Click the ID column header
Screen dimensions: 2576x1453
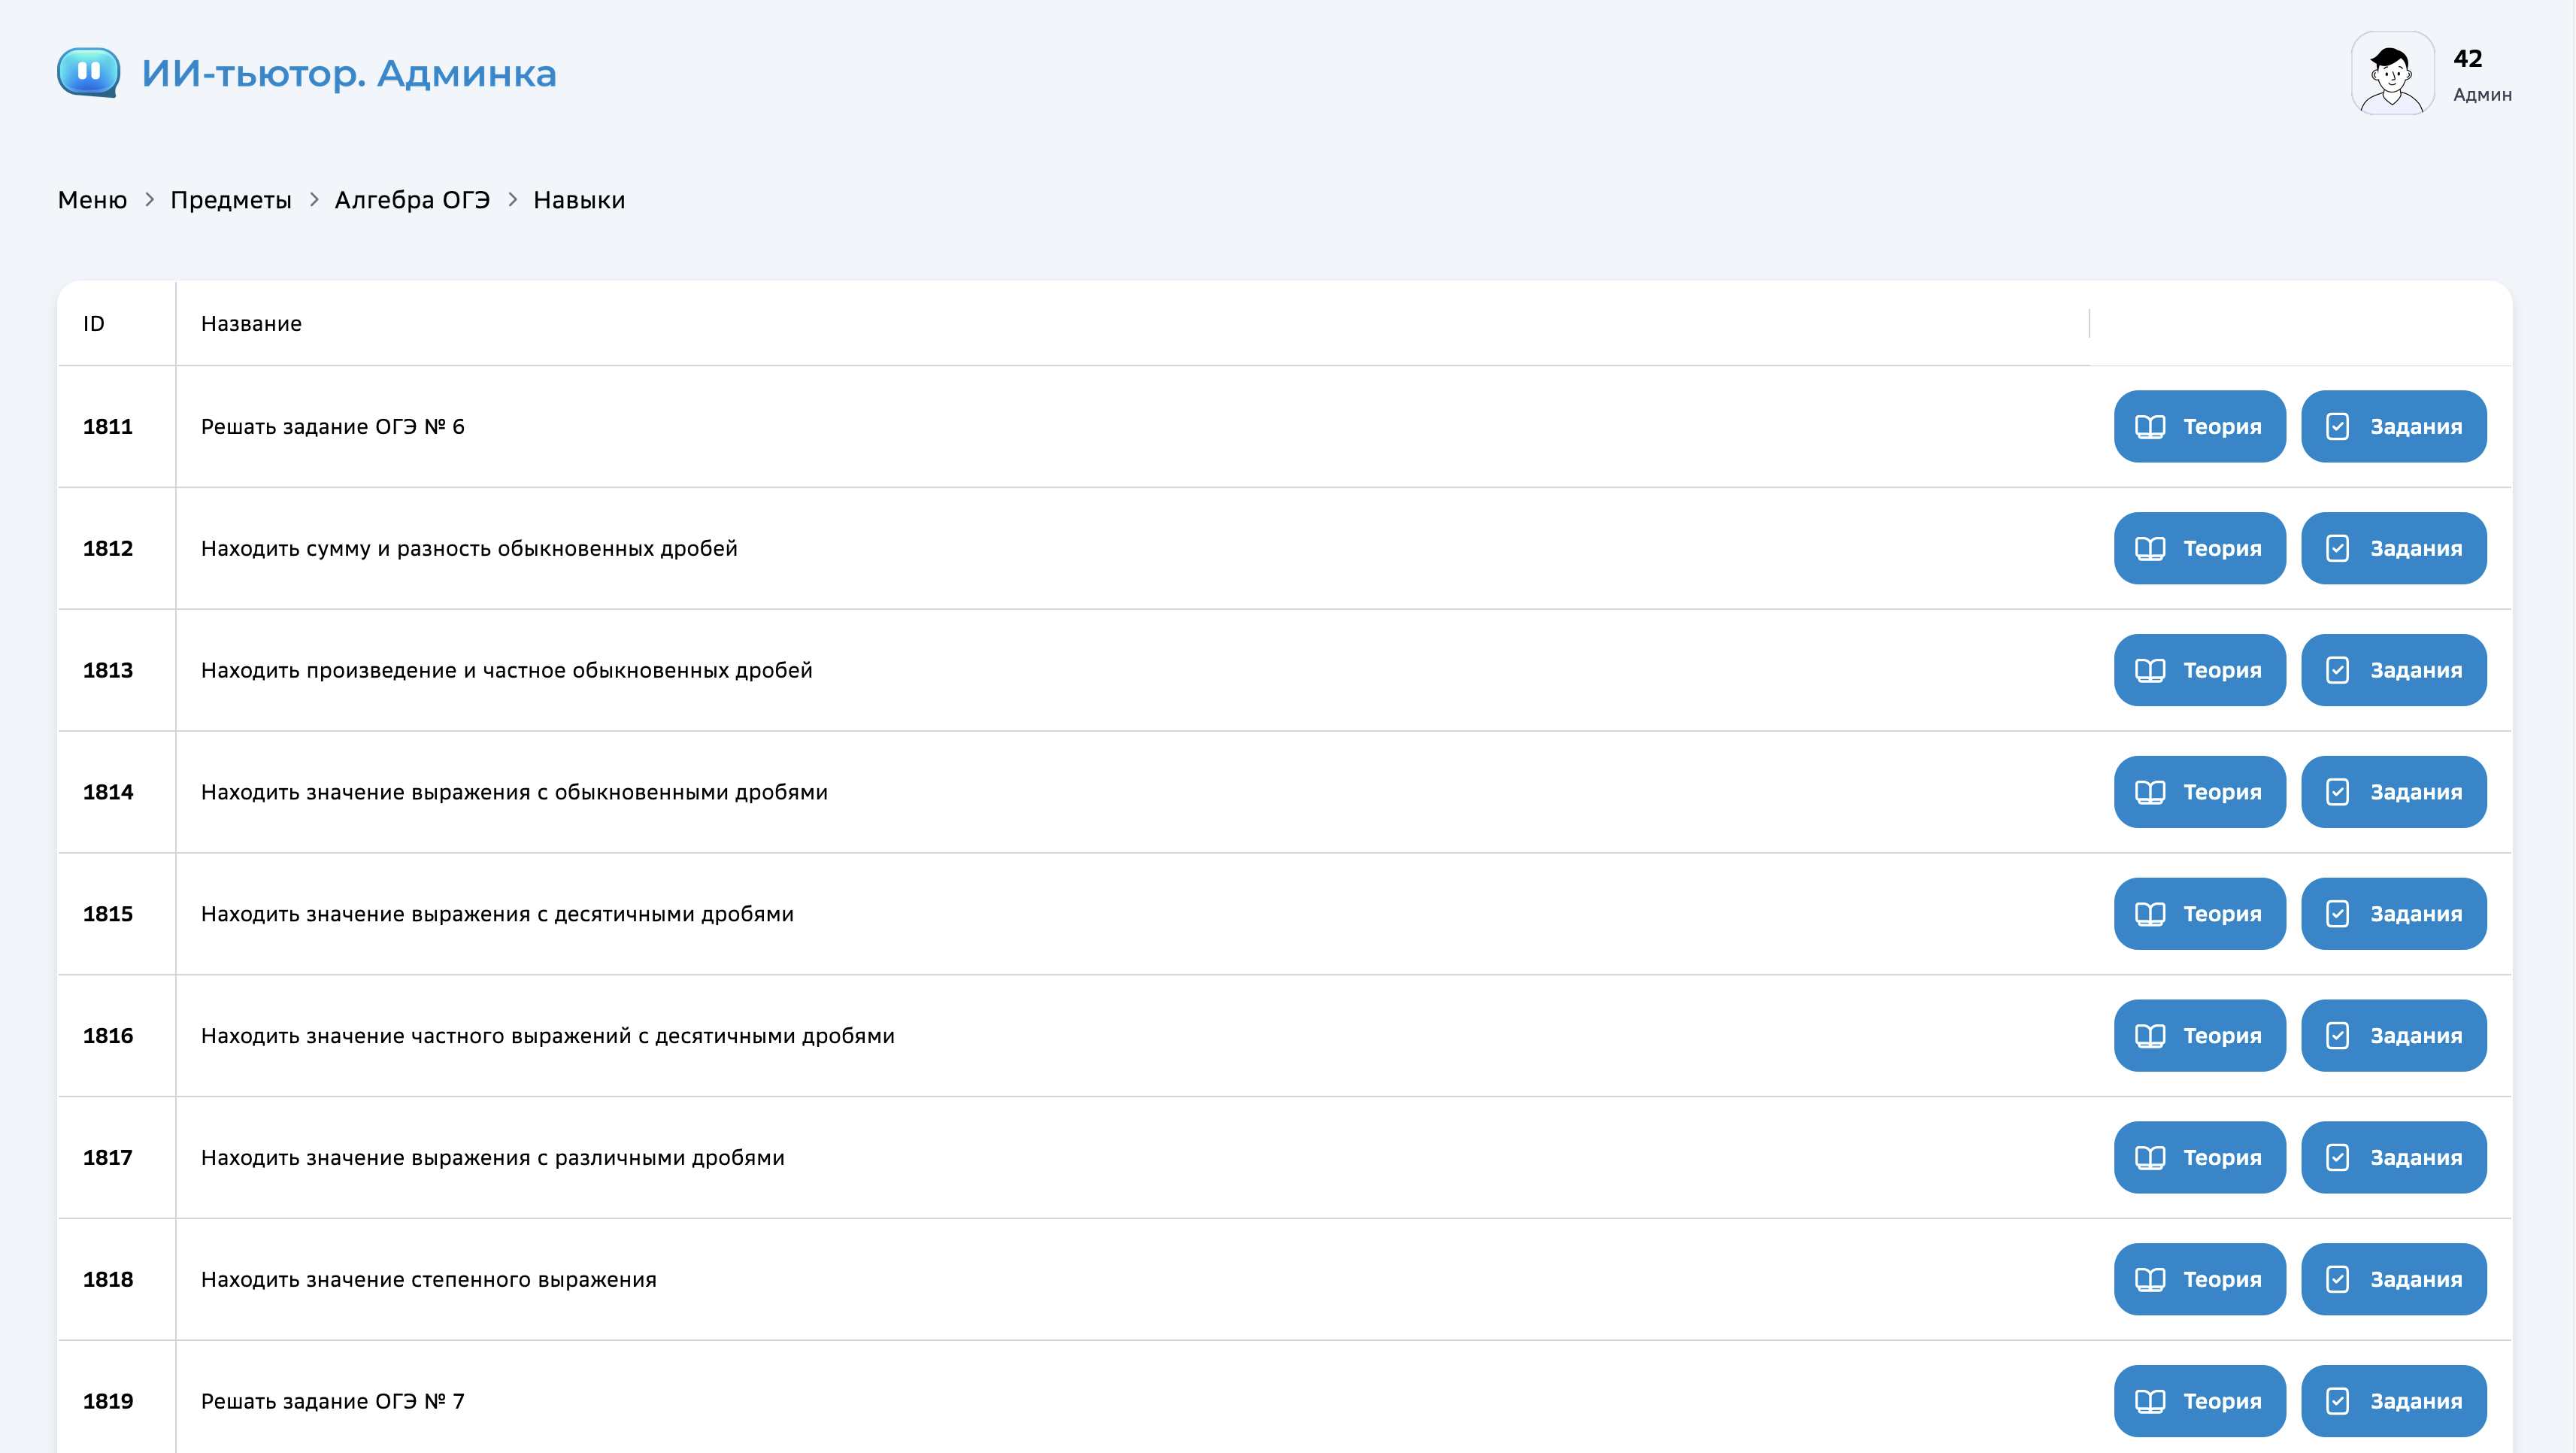94,324
